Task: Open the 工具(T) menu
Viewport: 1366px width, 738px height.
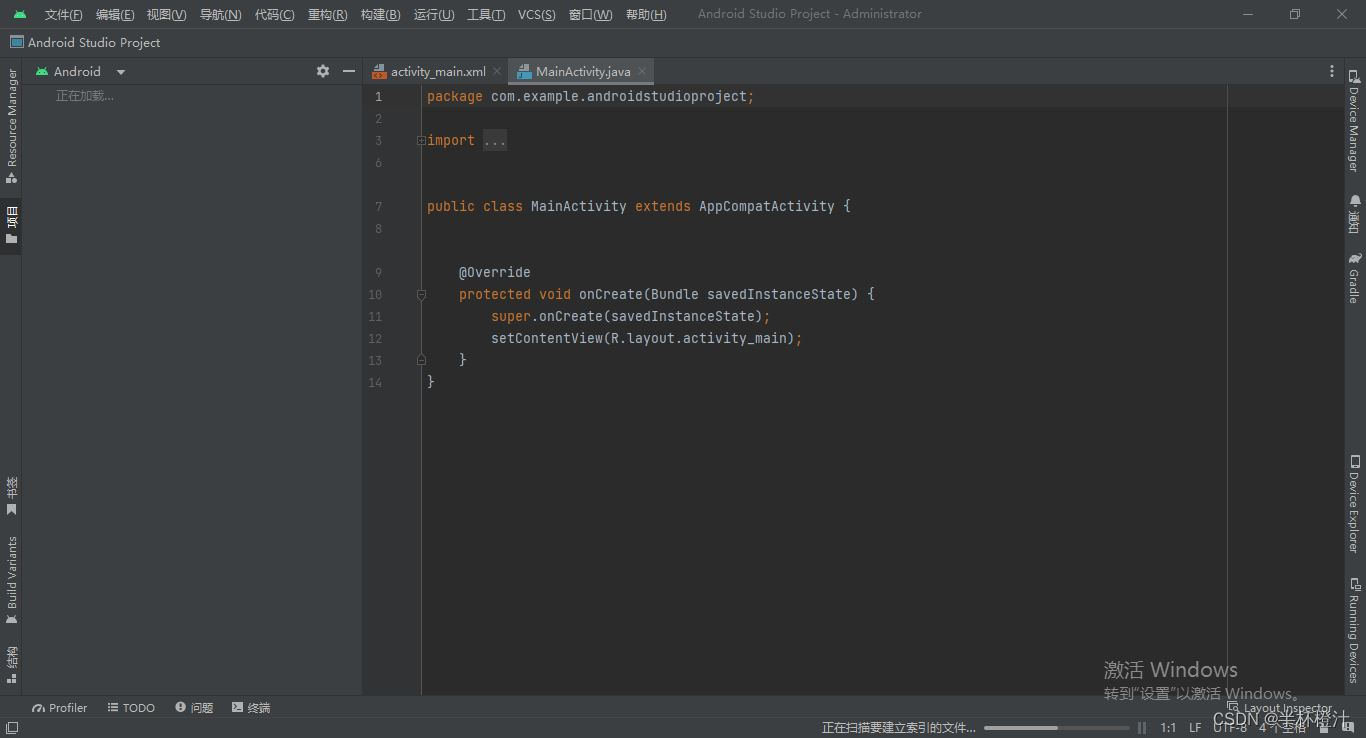Action: (486, 14)
